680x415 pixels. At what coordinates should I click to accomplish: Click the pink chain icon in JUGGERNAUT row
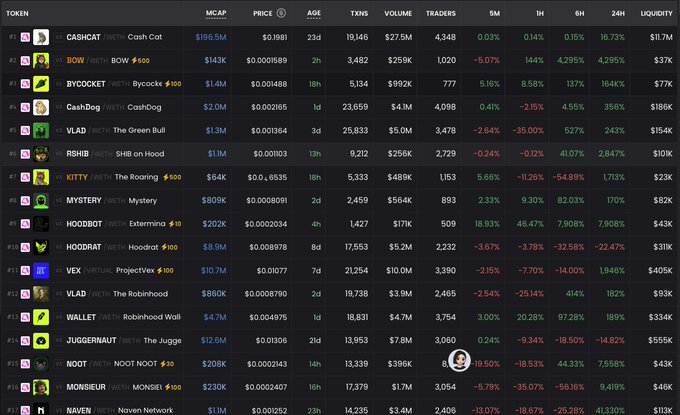point(26,340)
